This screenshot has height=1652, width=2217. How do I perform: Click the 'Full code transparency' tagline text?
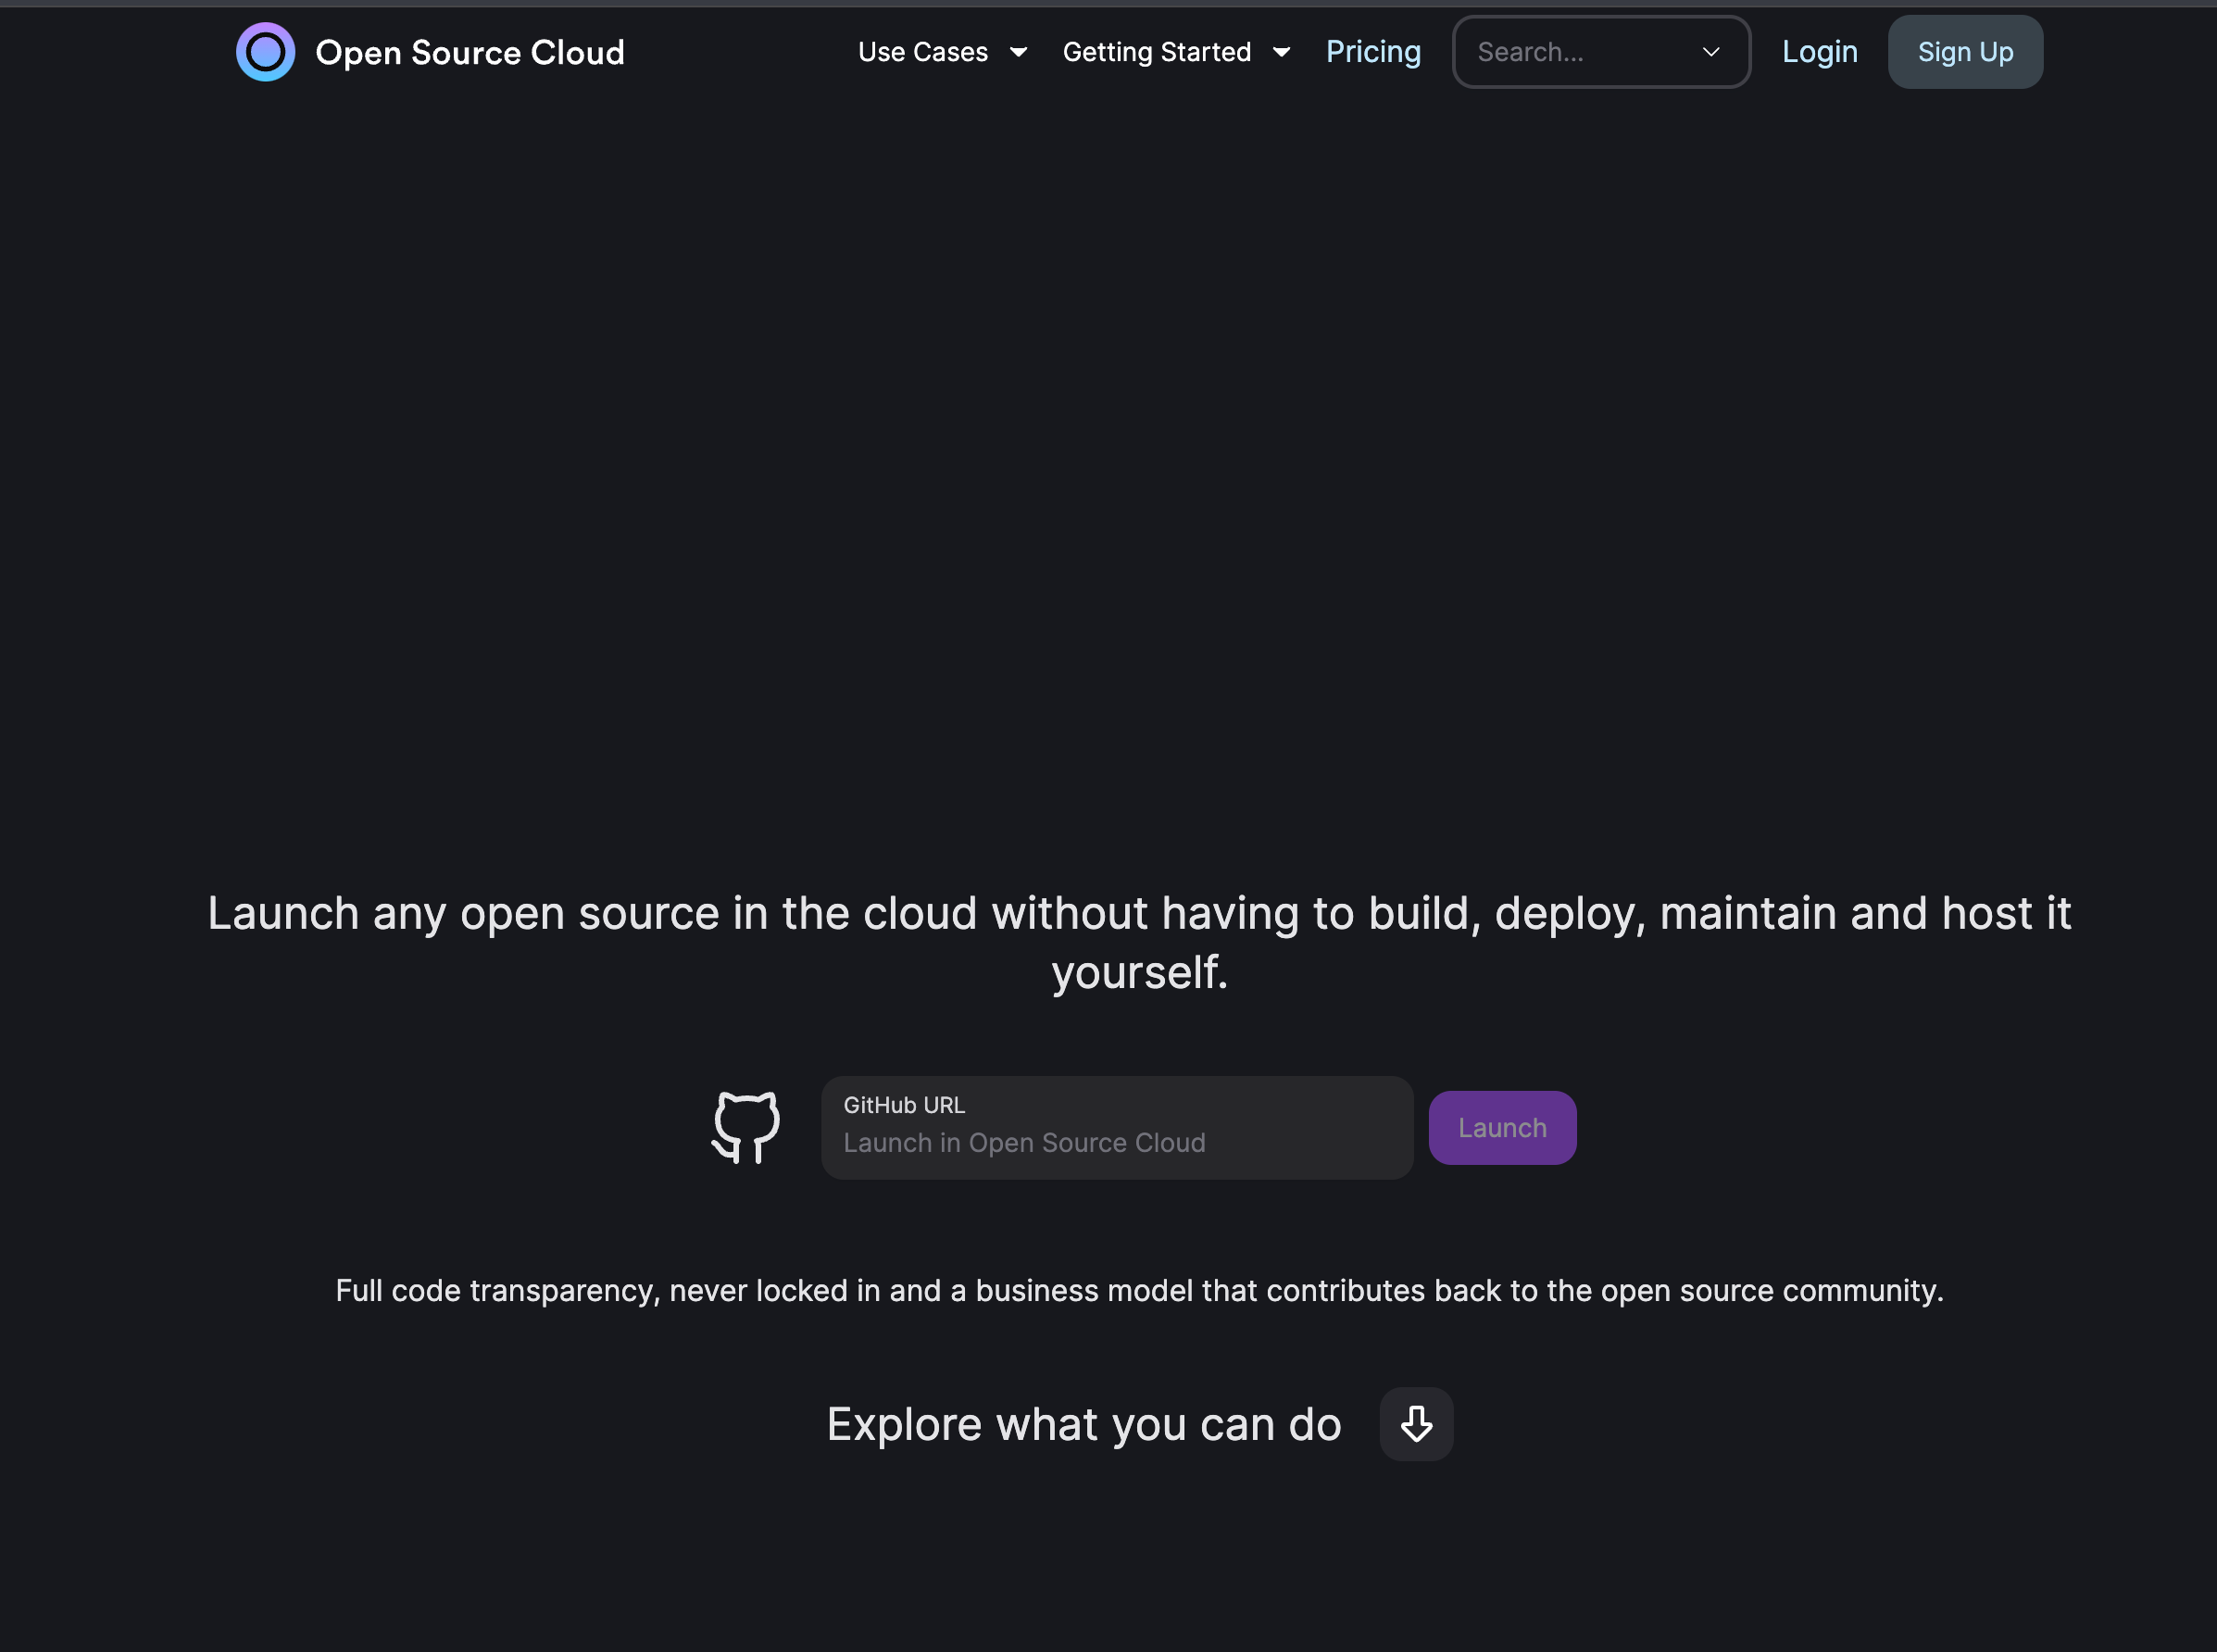click(x=1139, y=1291)
